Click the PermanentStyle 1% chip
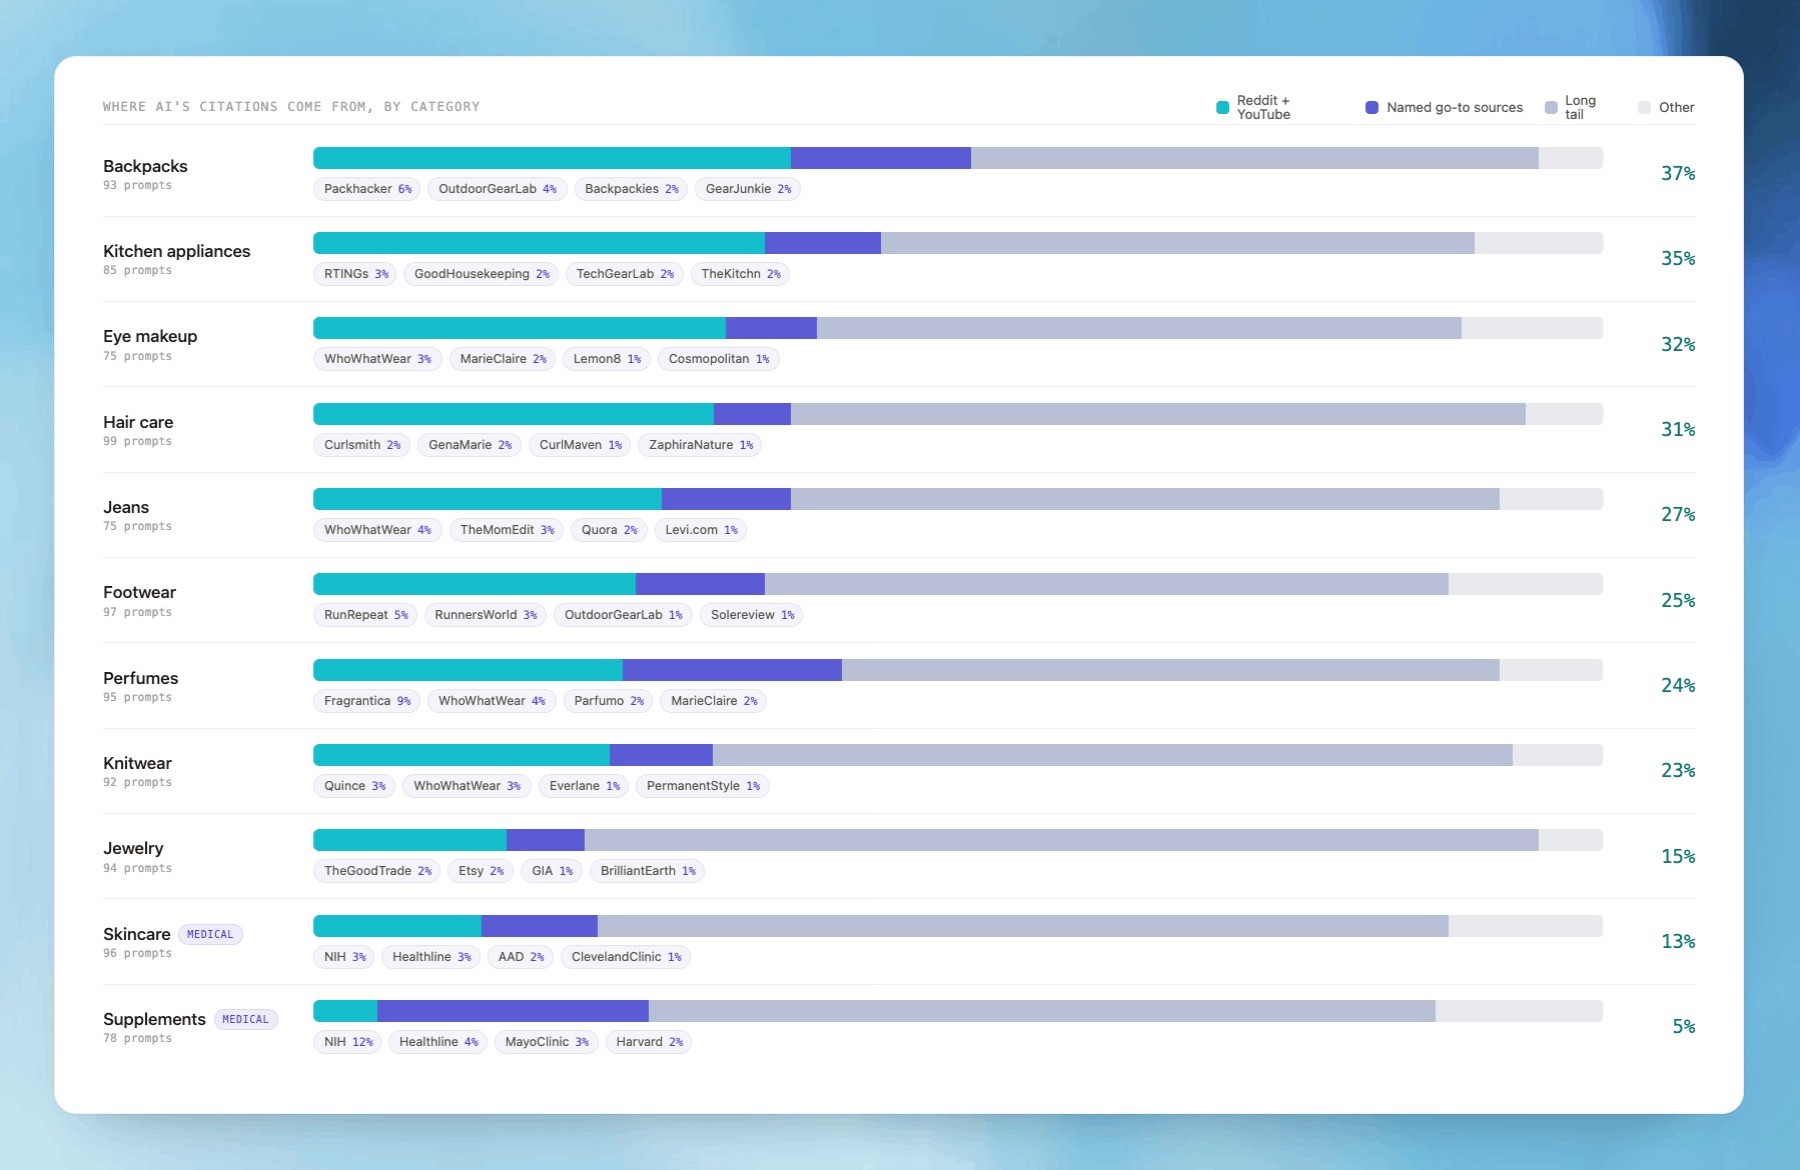 tap(703, 786)
